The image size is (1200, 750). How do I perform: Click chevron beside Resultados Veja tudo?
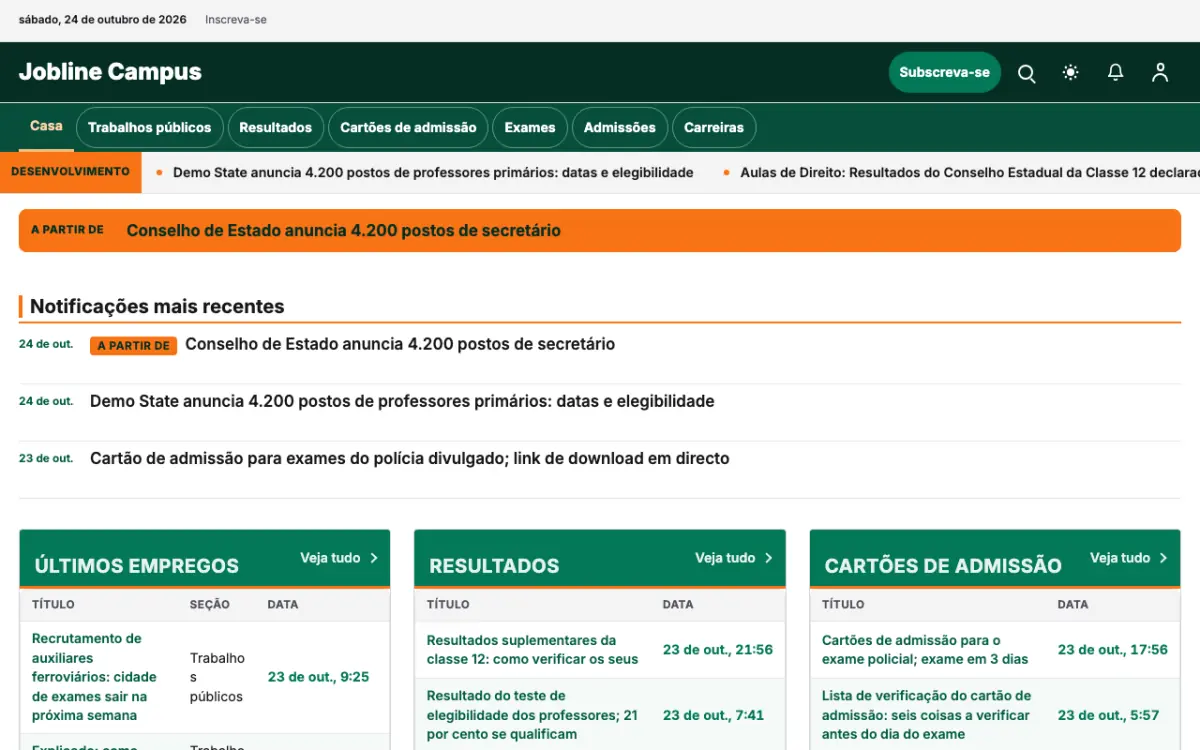tap(769, 558)
